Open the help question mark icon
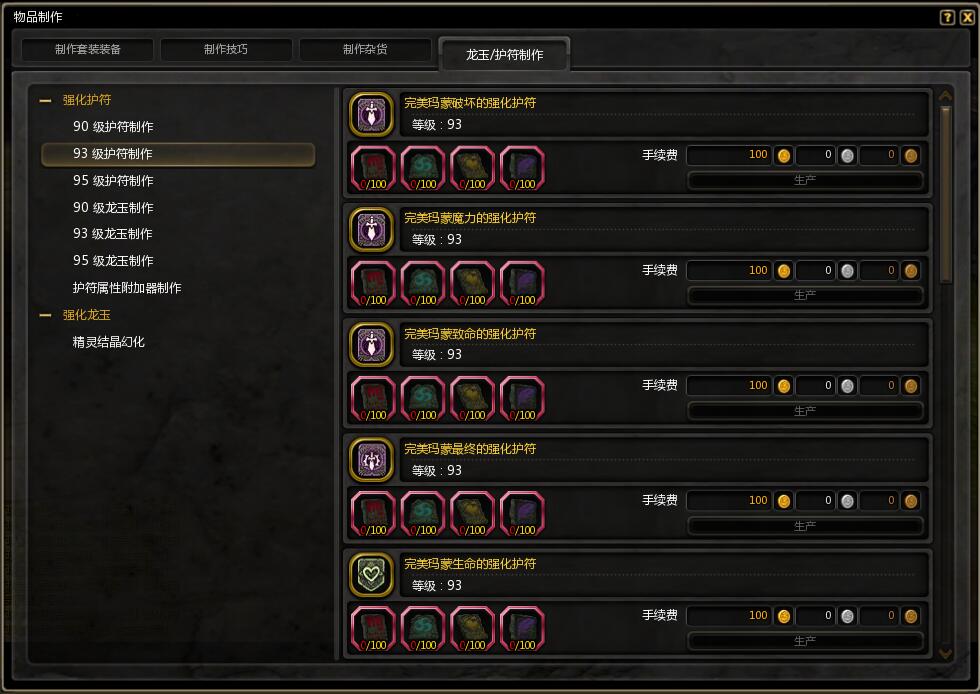This screenshot has width=980, height=694. (948, 17)
